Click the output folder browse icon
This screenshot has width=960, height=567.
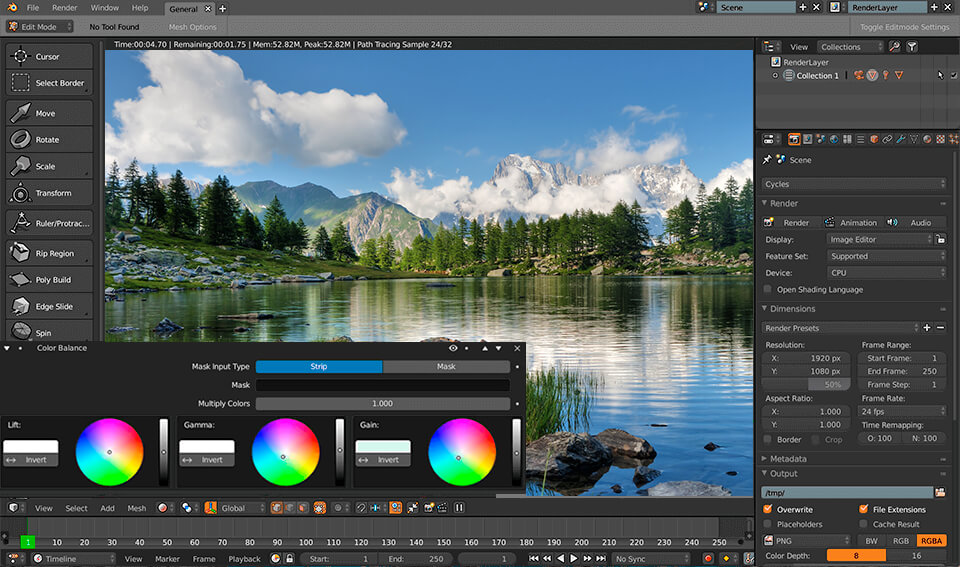[940, 492]
